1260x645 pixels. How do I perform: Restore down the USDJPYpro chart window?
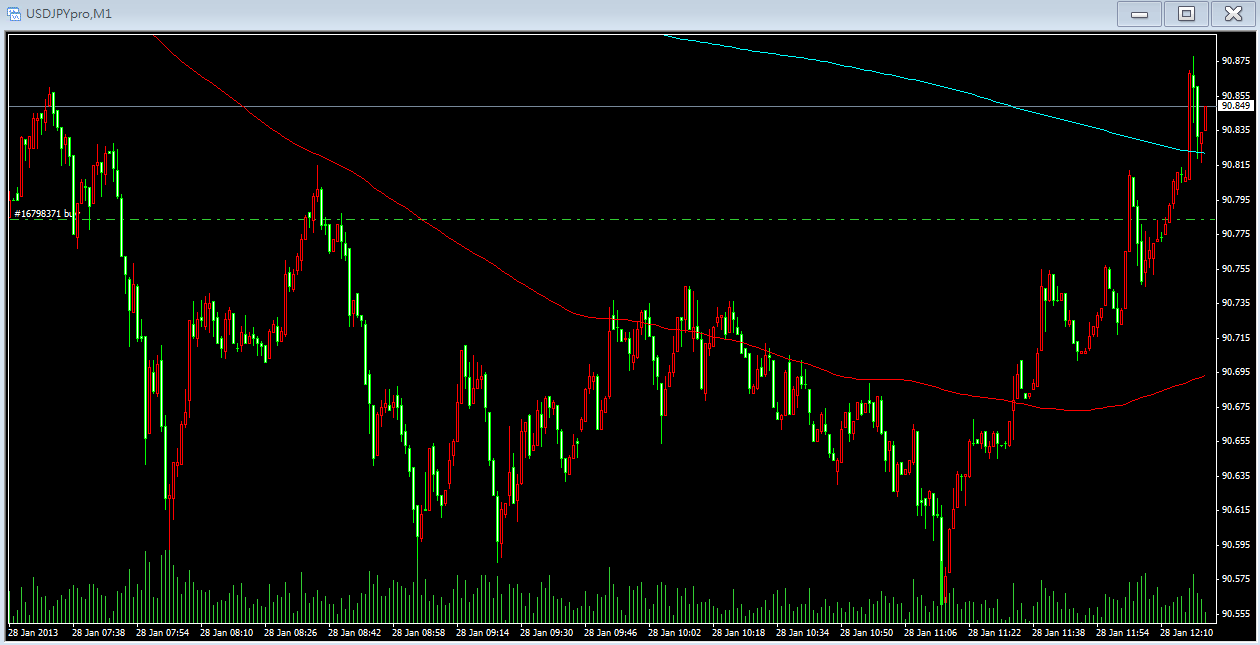click(1186, 13)
